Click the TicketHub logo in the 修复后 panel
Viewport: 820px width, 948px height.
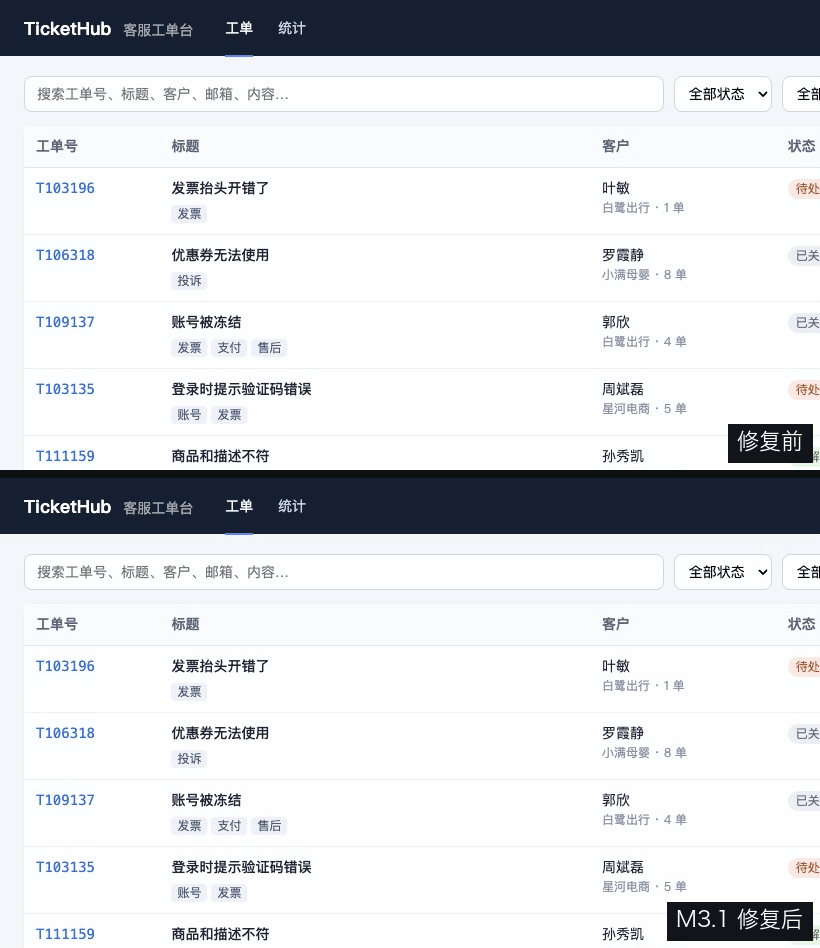[x=67, y=507]
